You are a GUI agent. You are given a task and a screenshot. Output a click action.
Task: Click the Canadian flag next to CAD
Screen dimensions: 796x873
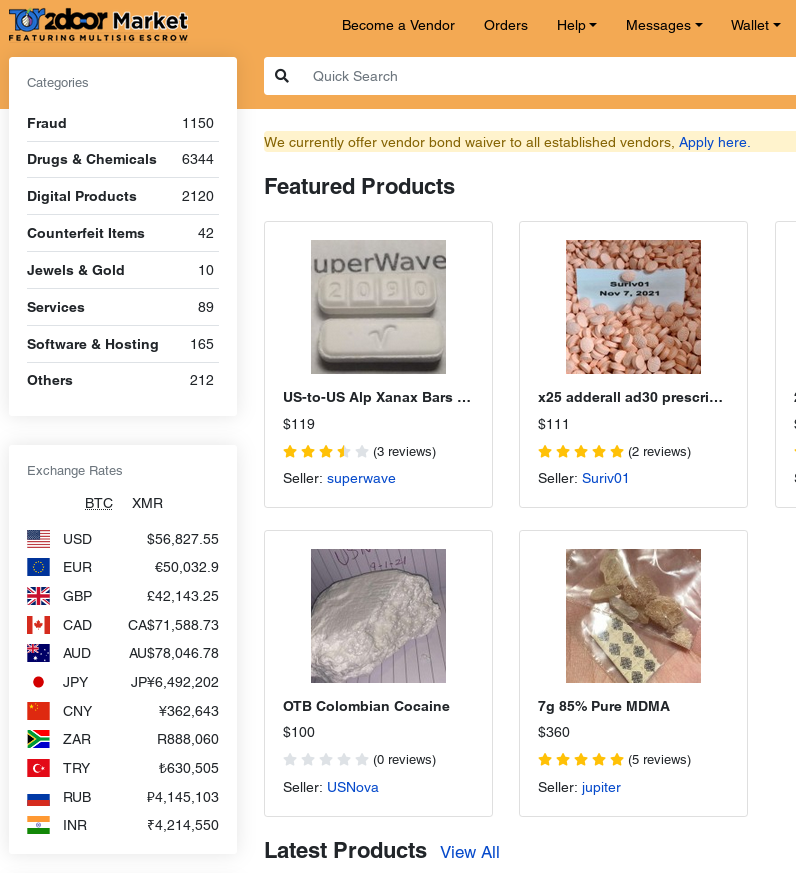coord(38,625)
